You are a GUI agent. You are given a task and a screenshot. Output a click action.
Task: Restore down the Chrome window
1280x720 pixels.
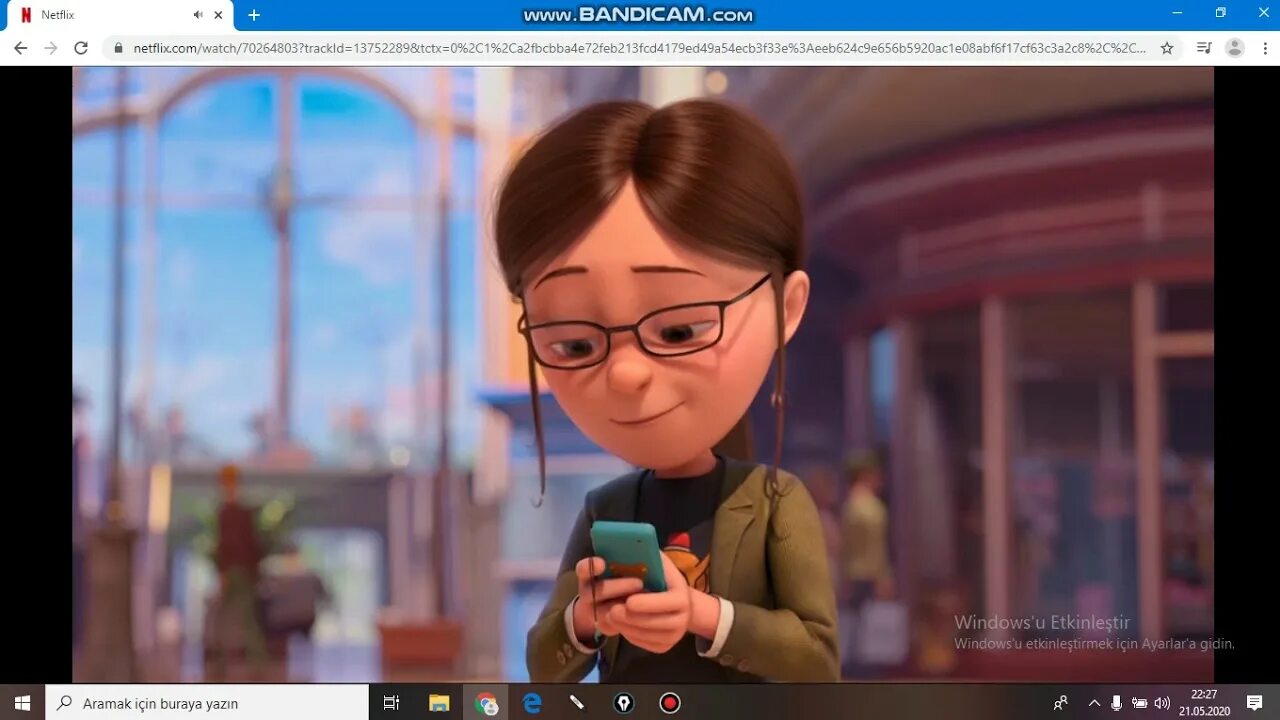(1220, 12)
